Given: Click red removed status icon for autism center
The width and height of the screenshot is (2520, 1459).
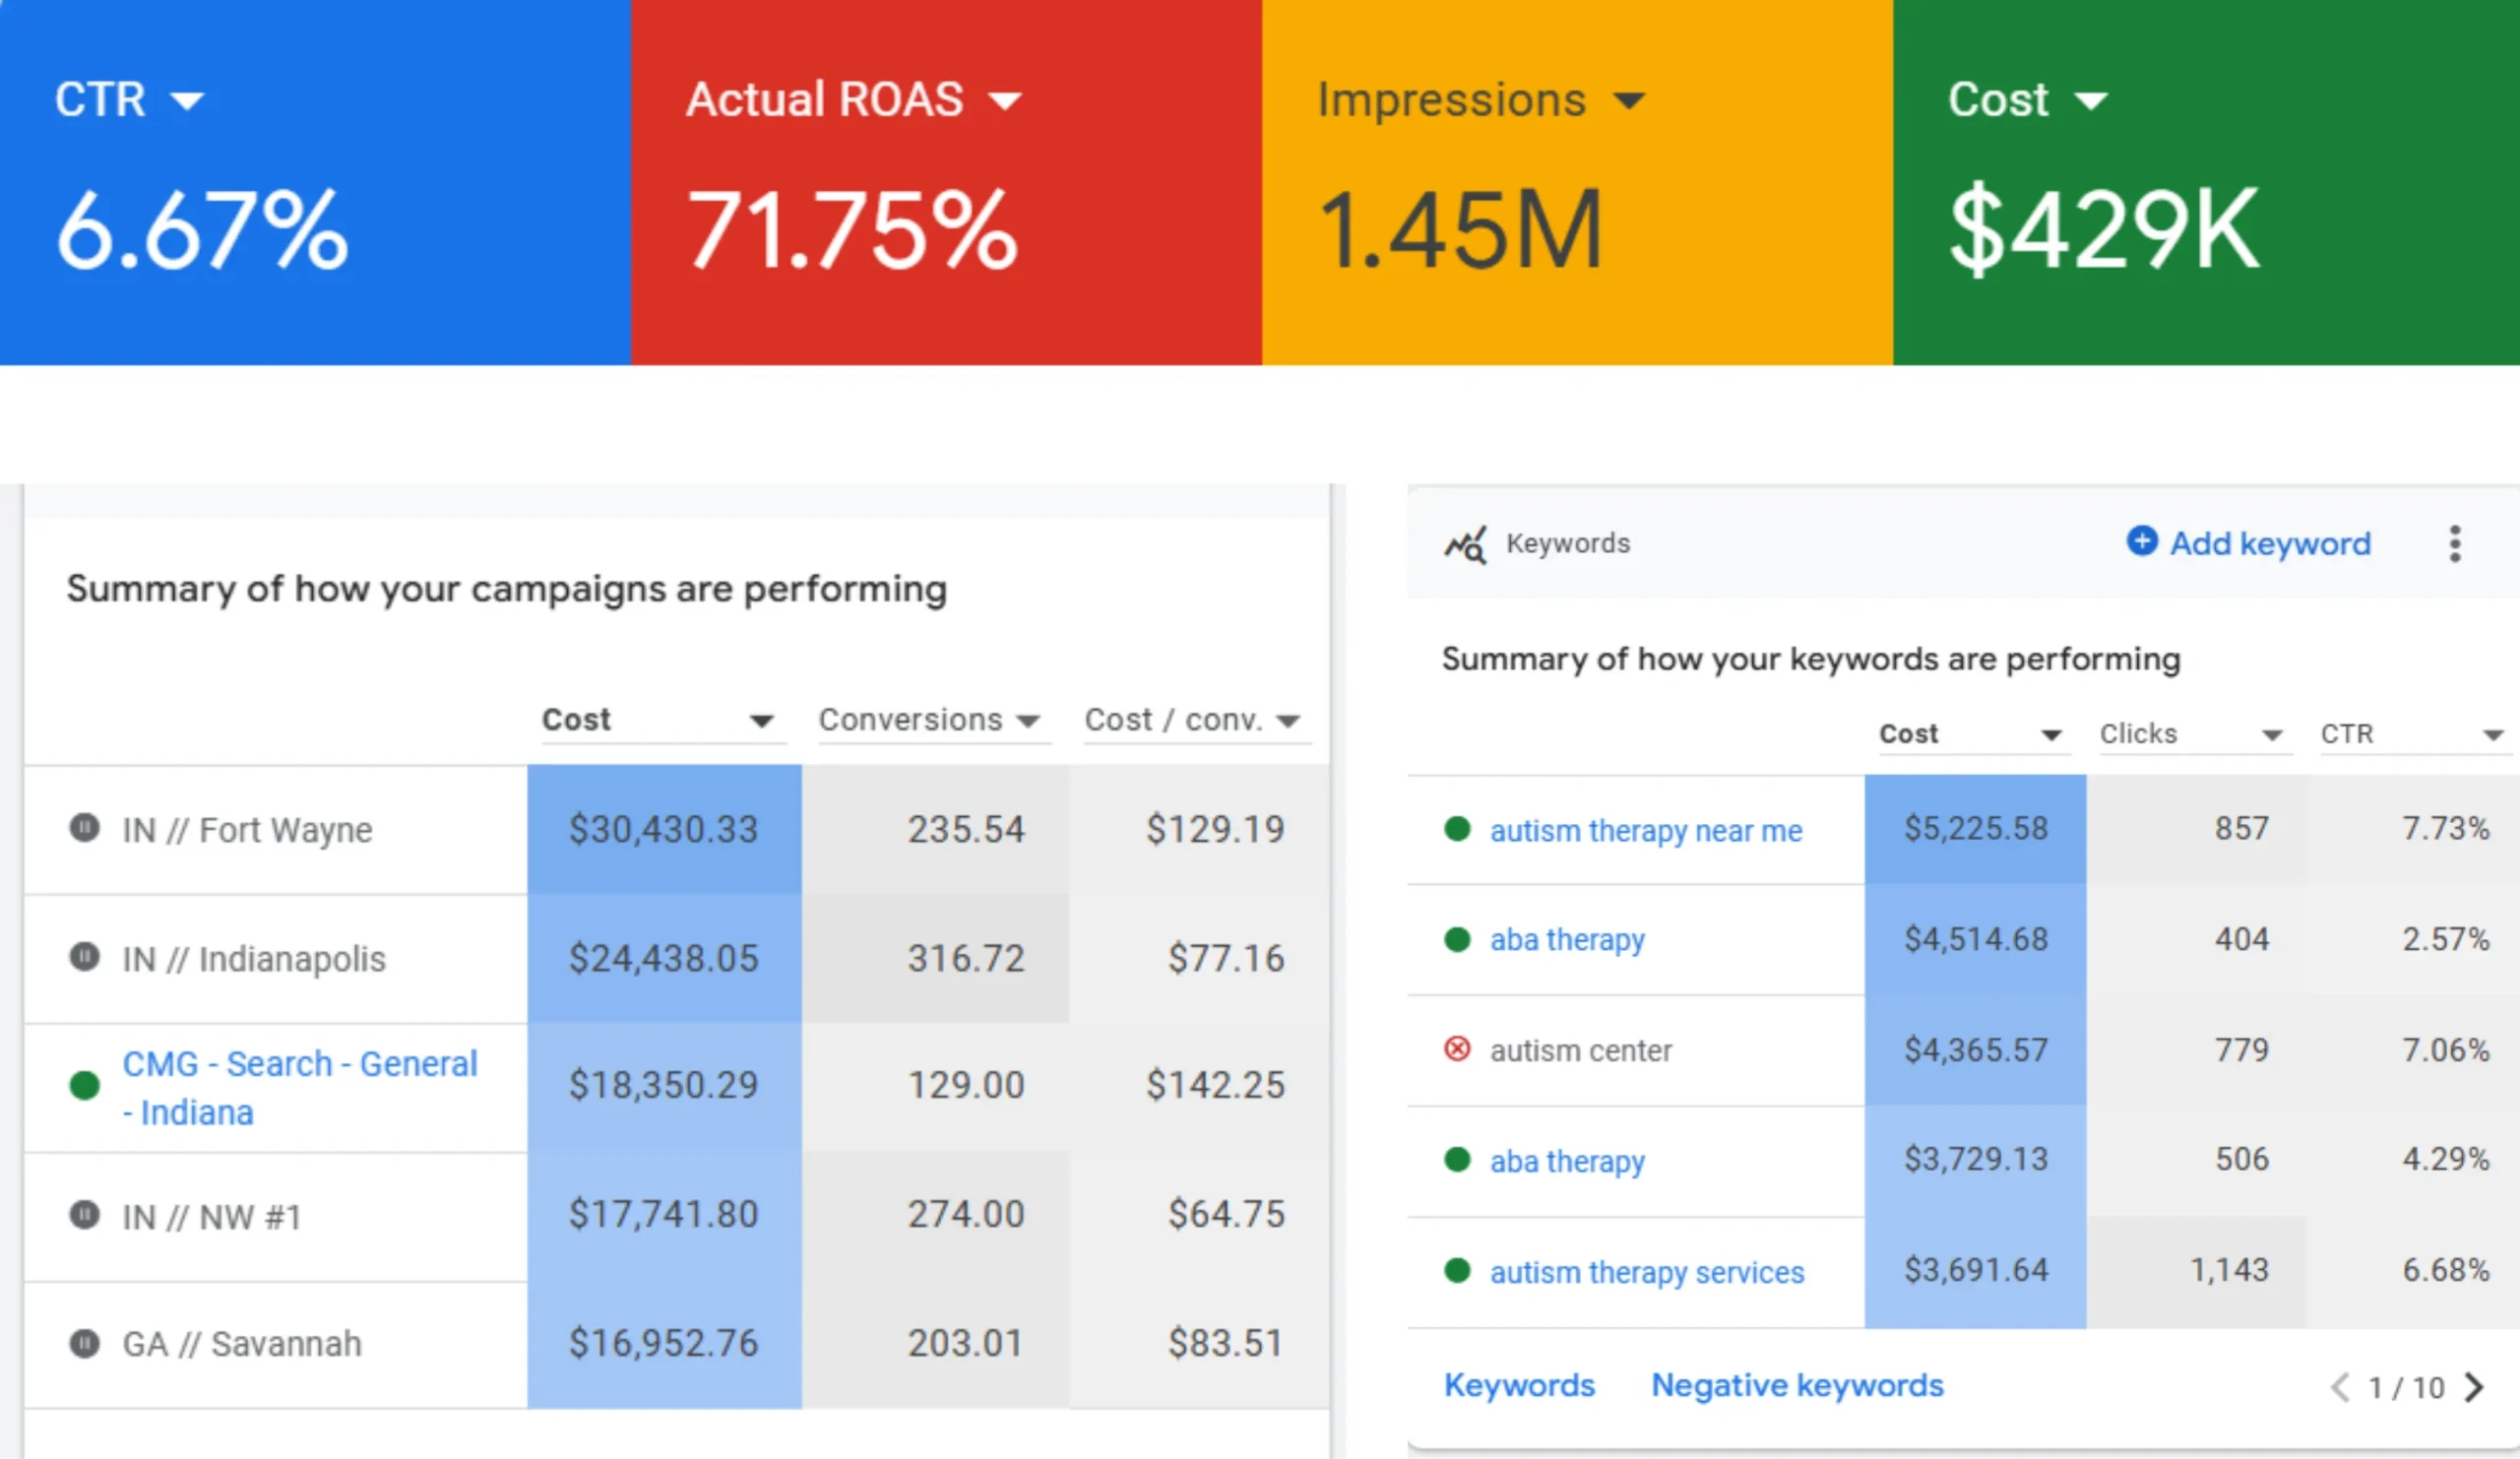Looking at the screenshot, I should (1457, 1049).
